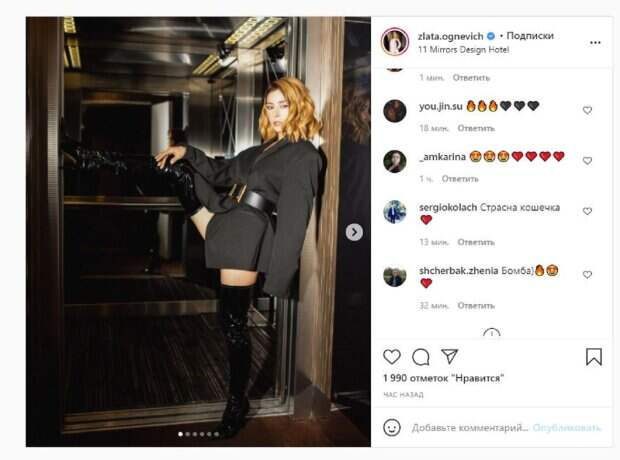Open 11 Mirrors Design Hotel location

463,50
